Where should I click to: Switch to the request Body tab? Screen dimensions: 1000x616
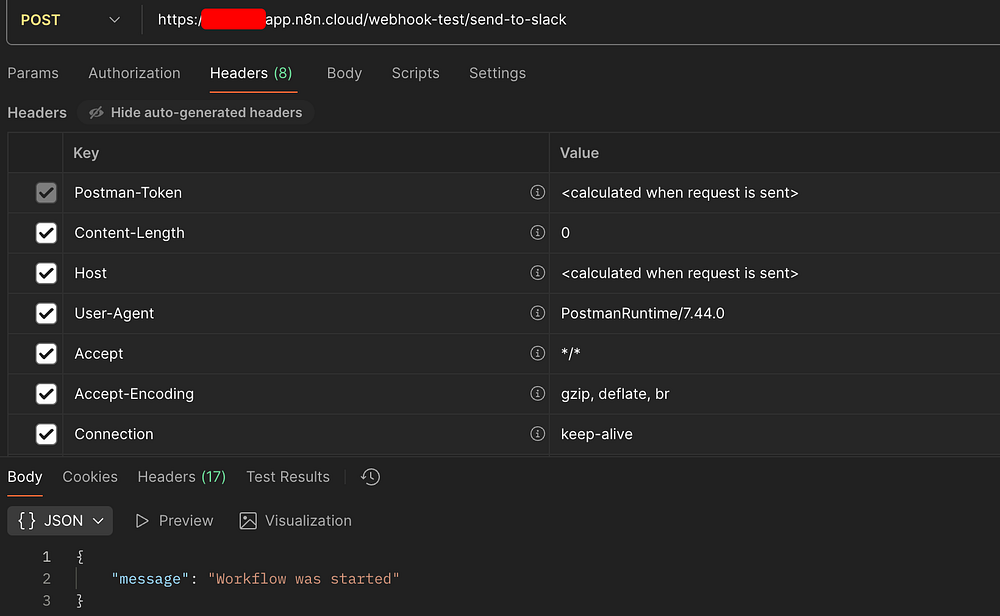tap(344, 73)
